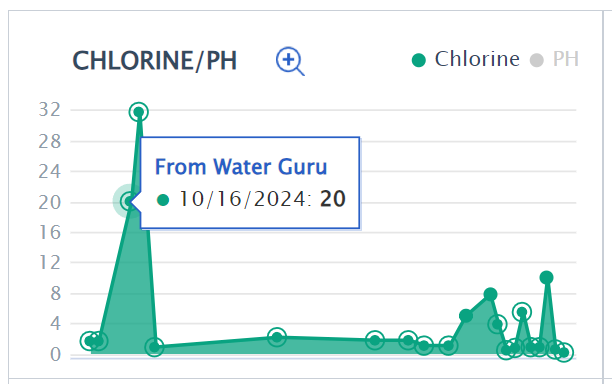Click the 10/16/2024 tooltip value text
This screenshot has height=384, width=612.
pos(262,199)
